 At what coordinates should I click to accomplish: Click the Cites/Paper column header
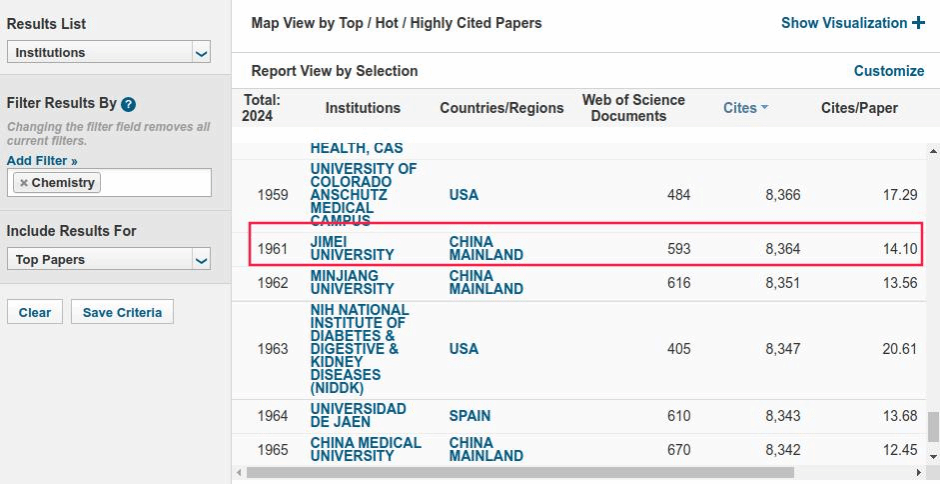(x=859, y=108)
